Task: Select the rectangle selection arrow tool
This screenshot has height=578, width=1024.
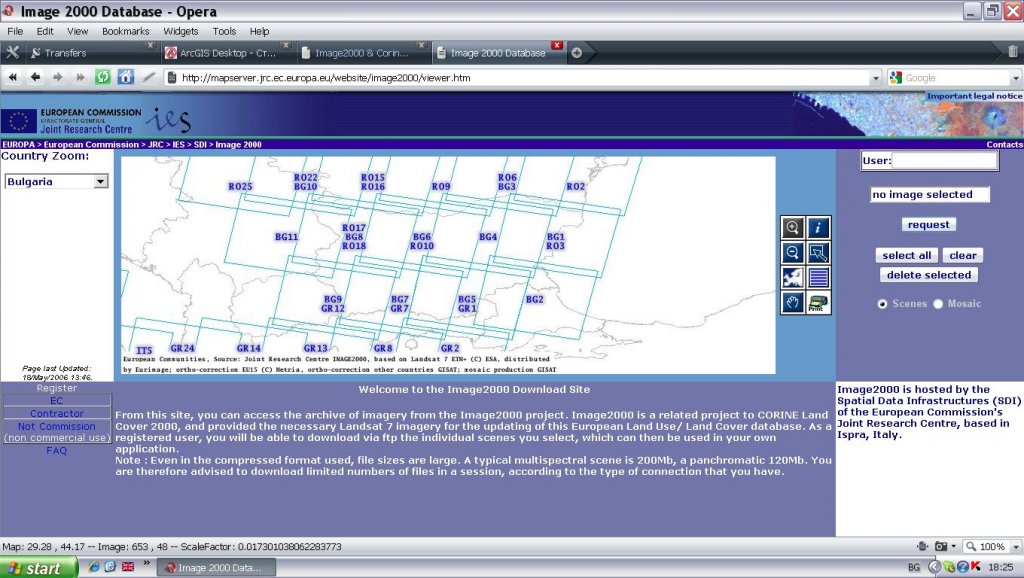Action: coord(818,253)
